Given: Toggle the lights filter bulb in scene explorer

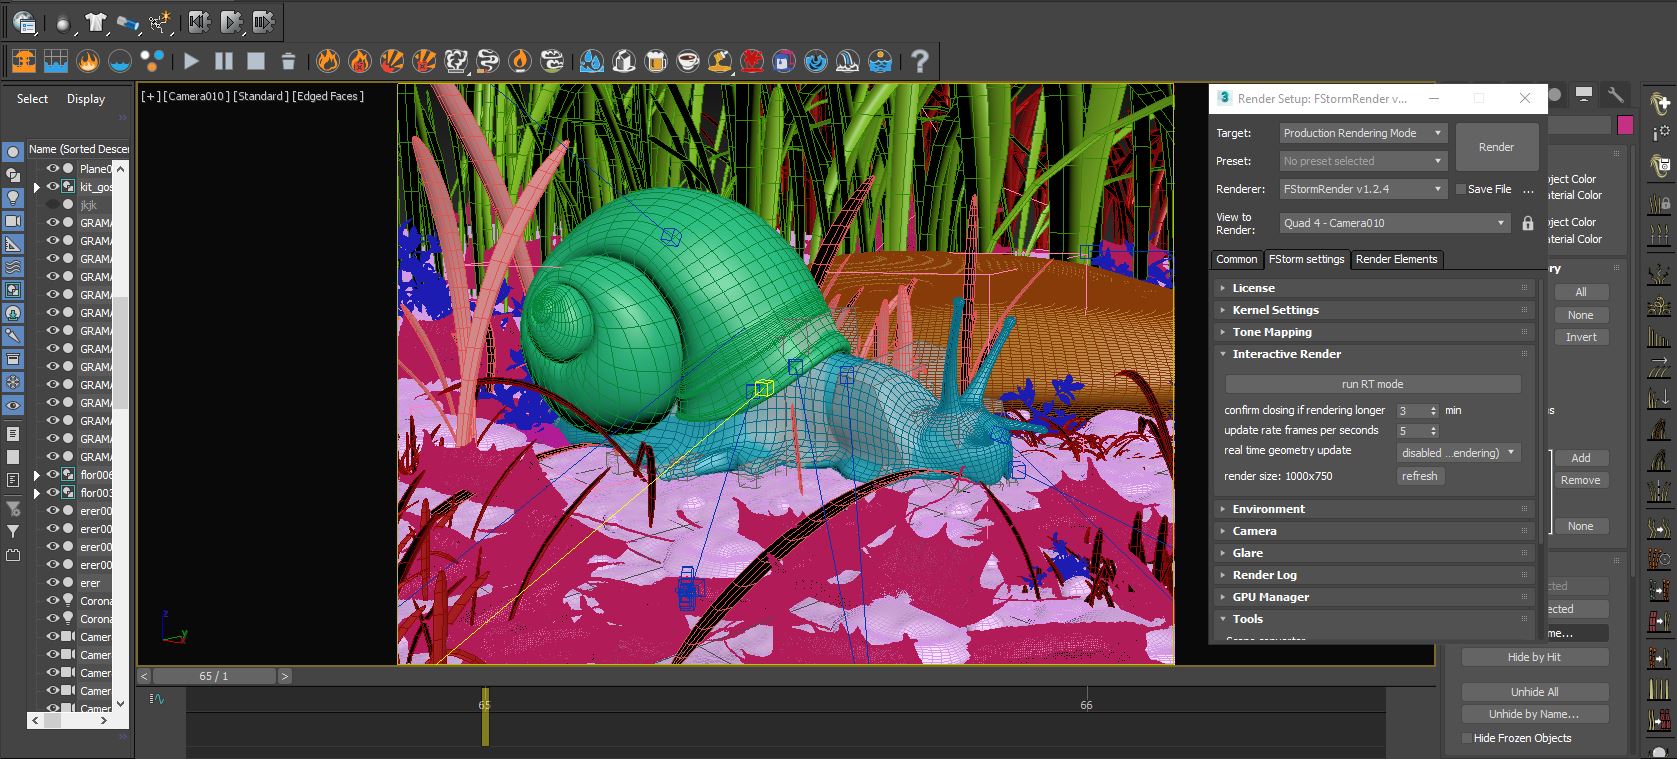Looking at the screenshot, I should click(x=13, y=197).
